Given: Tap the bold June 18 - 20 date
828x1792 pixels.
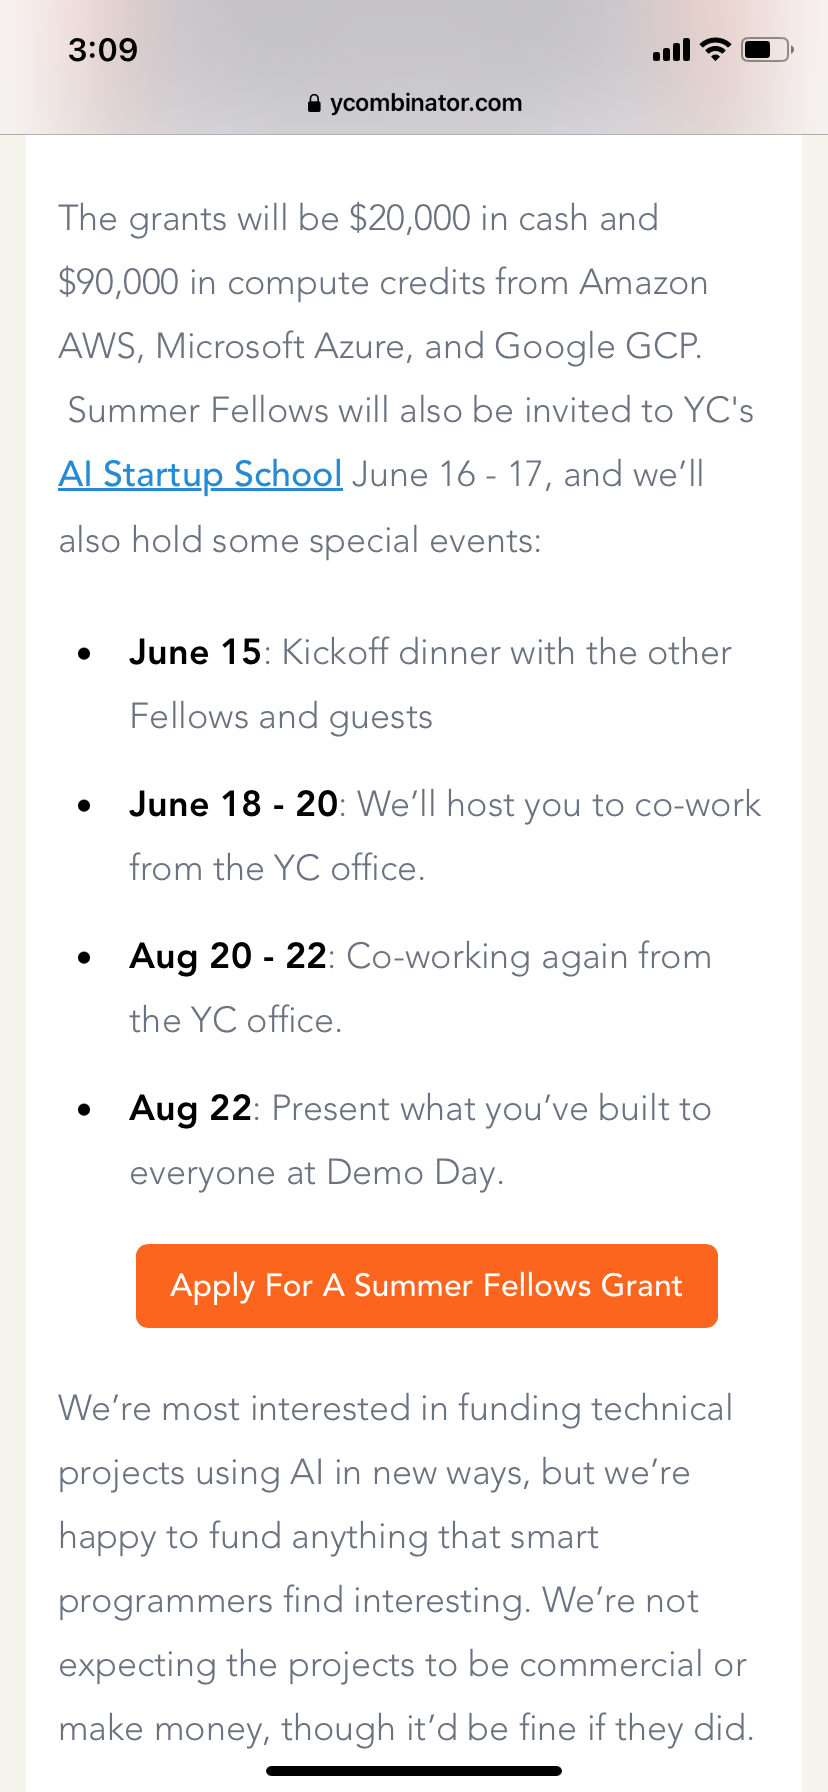Looking at the screenshot, I should click(233, 804).
